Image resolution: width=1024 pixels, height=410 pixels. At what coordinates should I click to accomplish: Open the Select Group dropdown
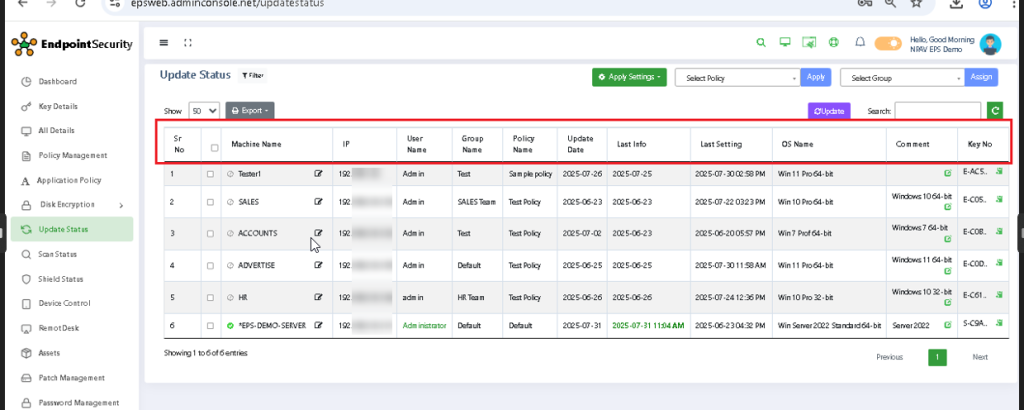pyautogui.click(x=903, y=77)
